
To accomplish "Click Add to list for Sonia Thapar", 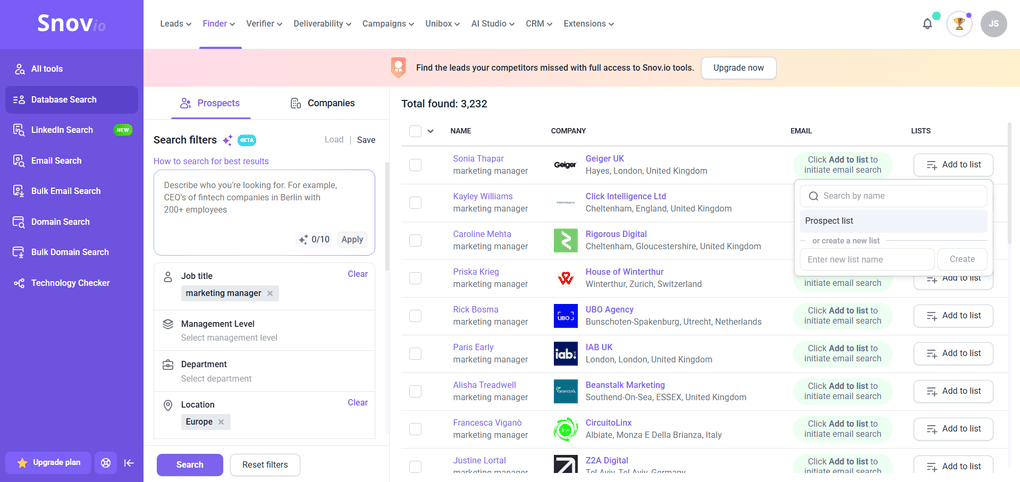I will [x=953, y=165].
